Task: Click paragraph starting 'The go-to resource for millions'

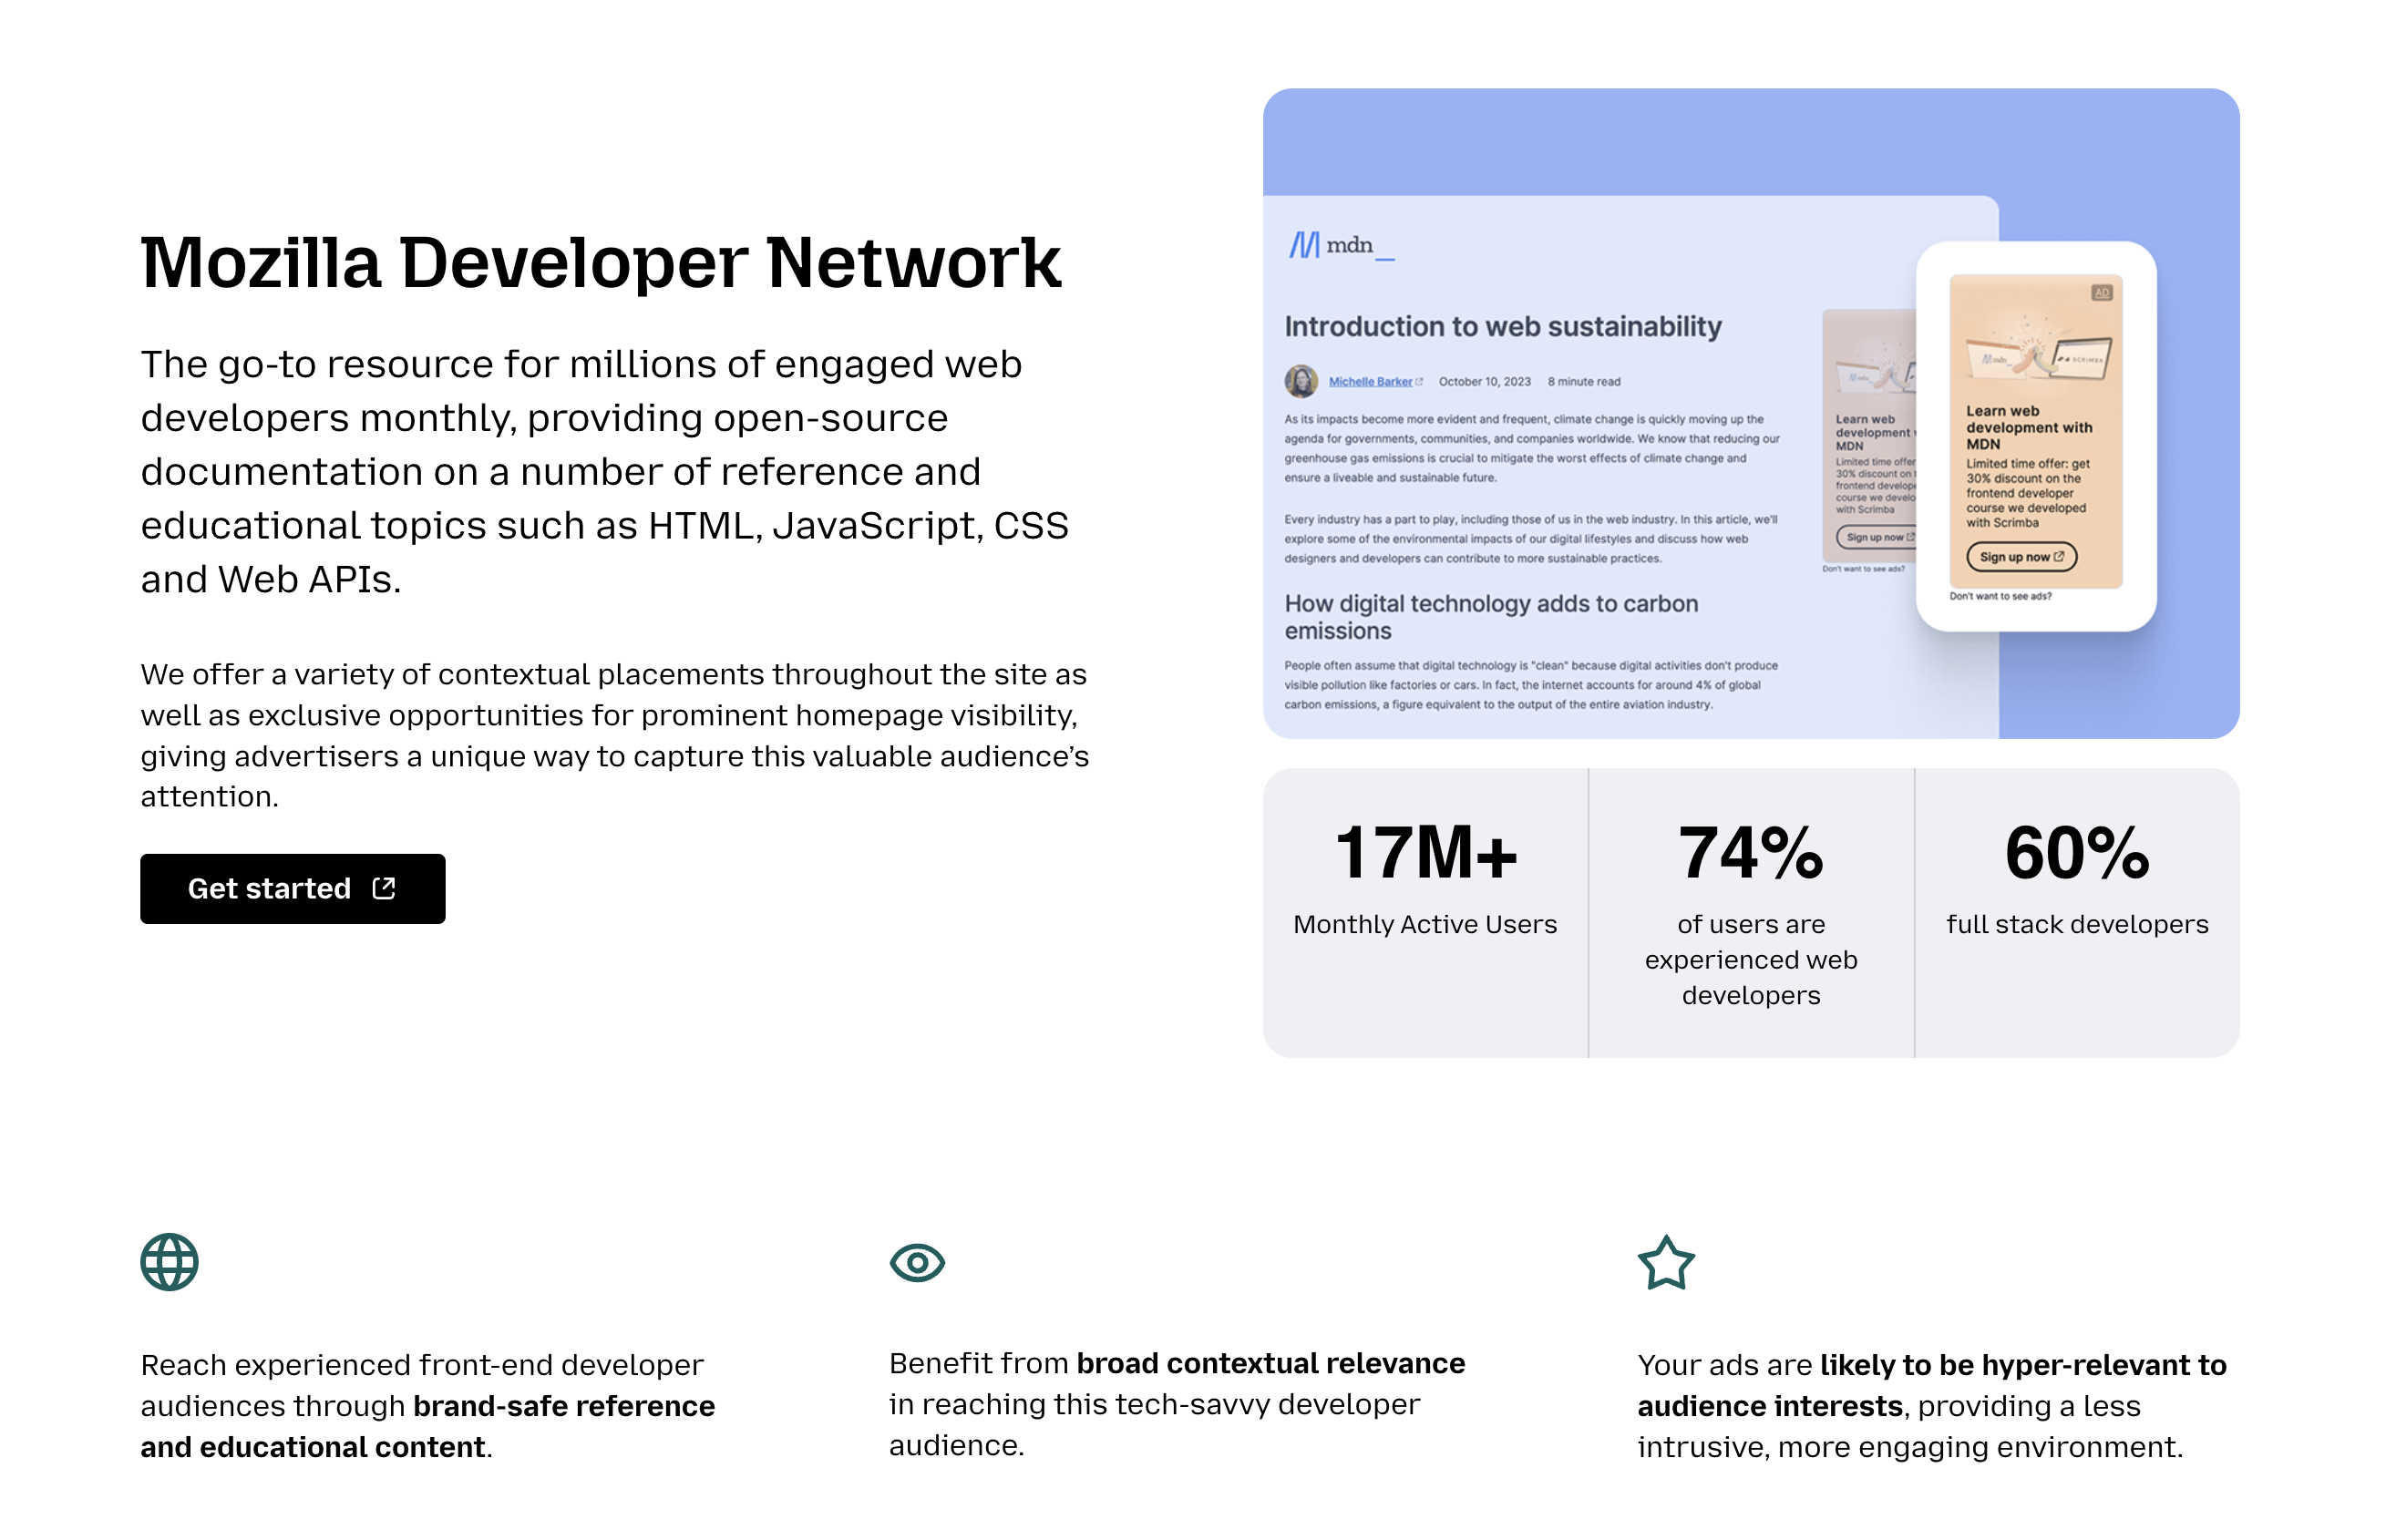Action: point(604,471)
